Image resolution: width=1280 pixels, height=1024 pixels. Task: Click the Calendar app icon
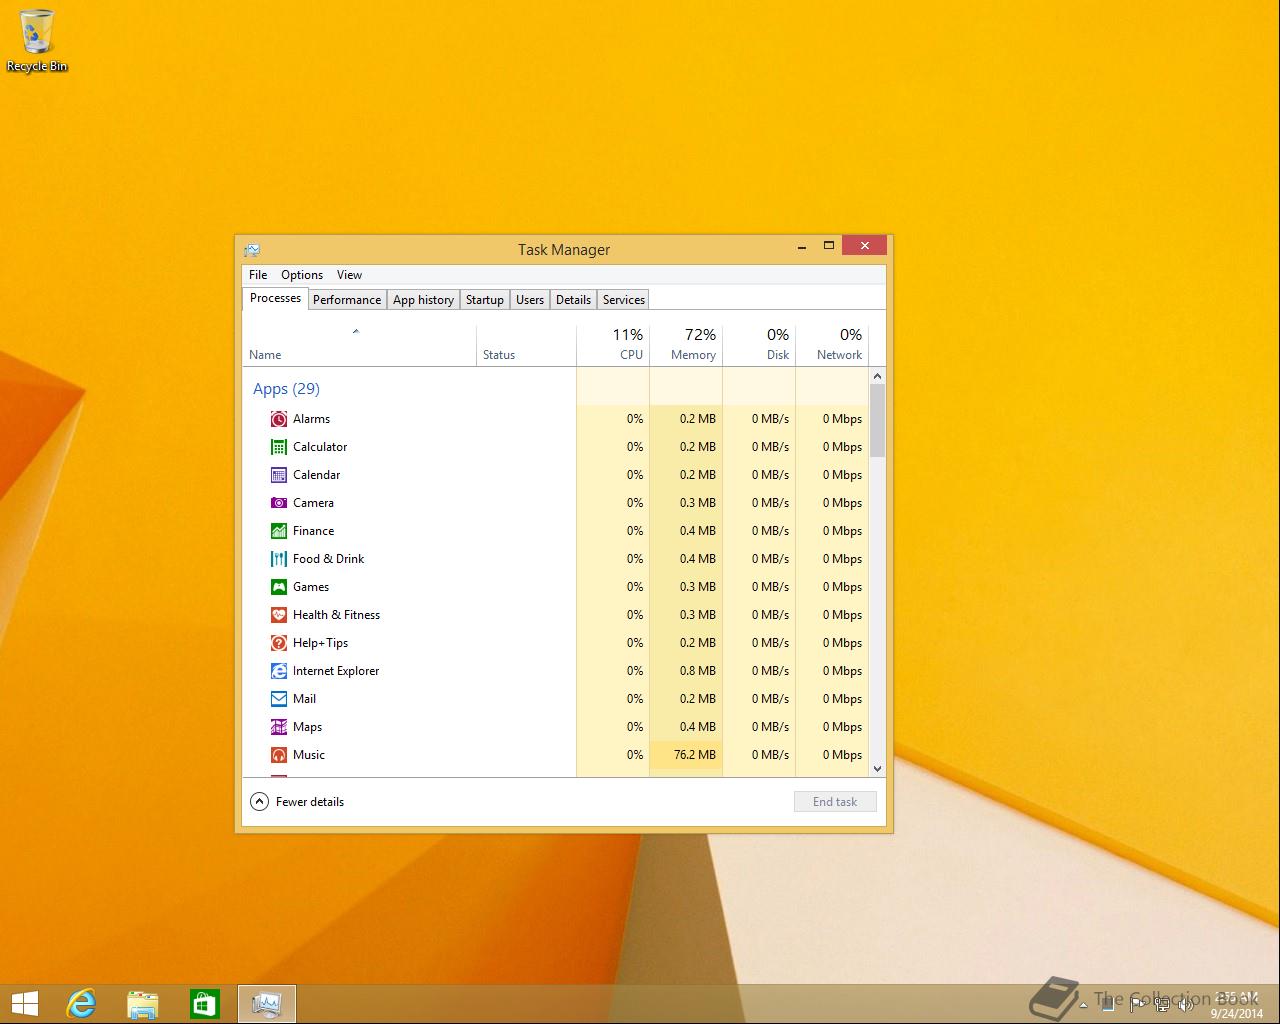279,475
